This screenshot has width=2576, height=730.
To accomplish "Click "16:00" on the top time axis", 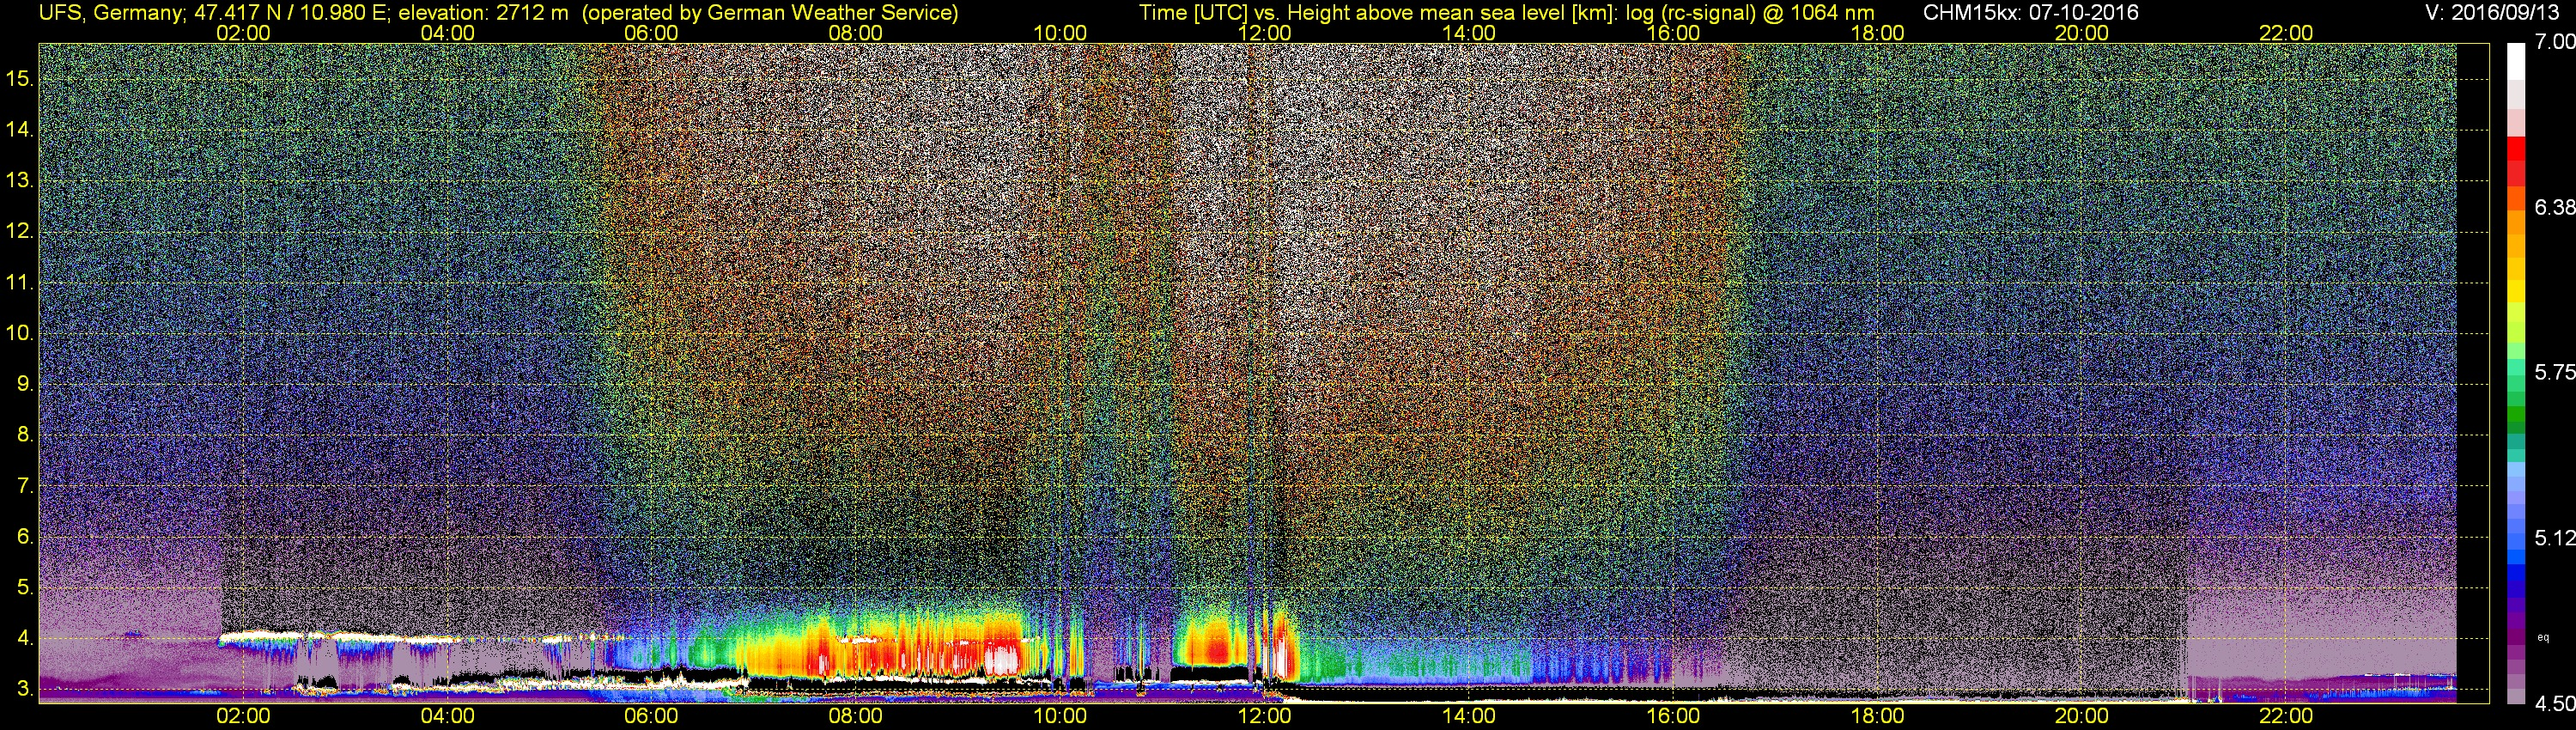I will coord(1673,33).
